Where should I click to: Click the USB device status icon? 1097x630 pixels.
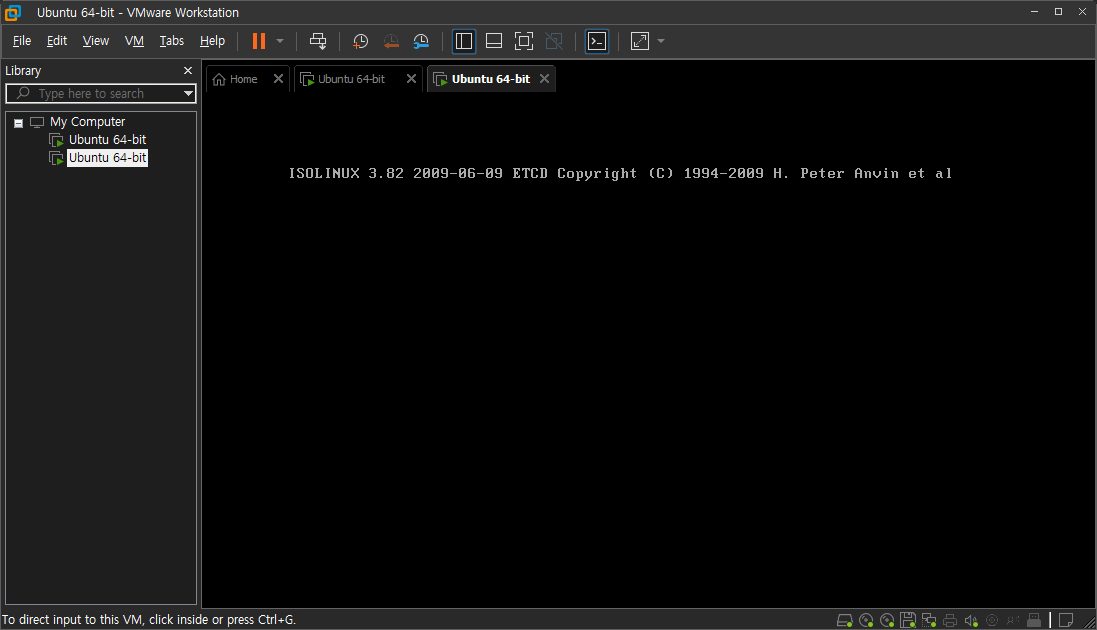pyautogui.click(x=1034, y=620)
